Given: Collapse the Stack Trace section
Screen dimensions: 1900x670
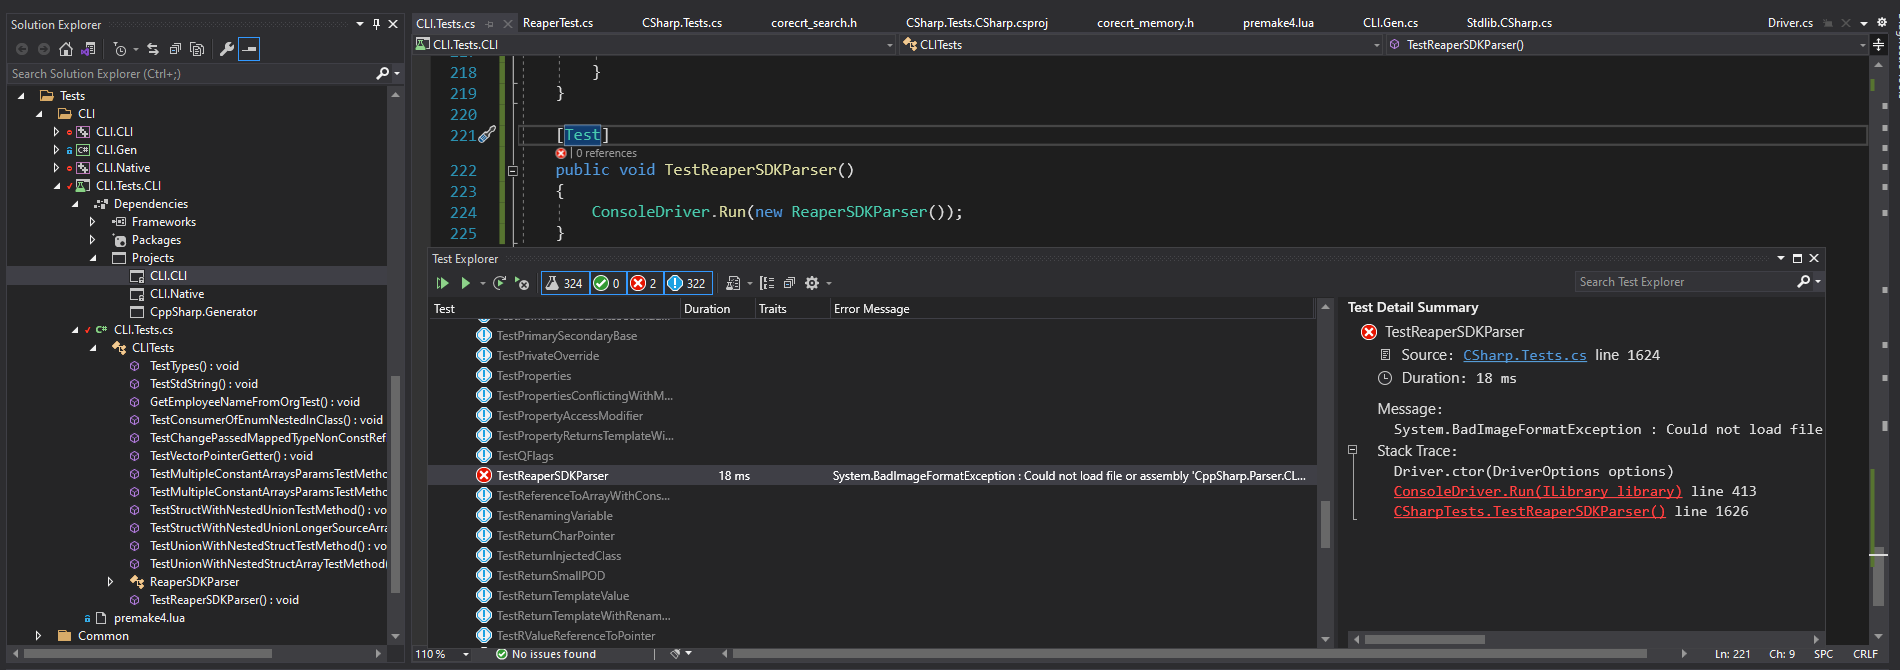Looking at the screenshot, I should 1352,450.
